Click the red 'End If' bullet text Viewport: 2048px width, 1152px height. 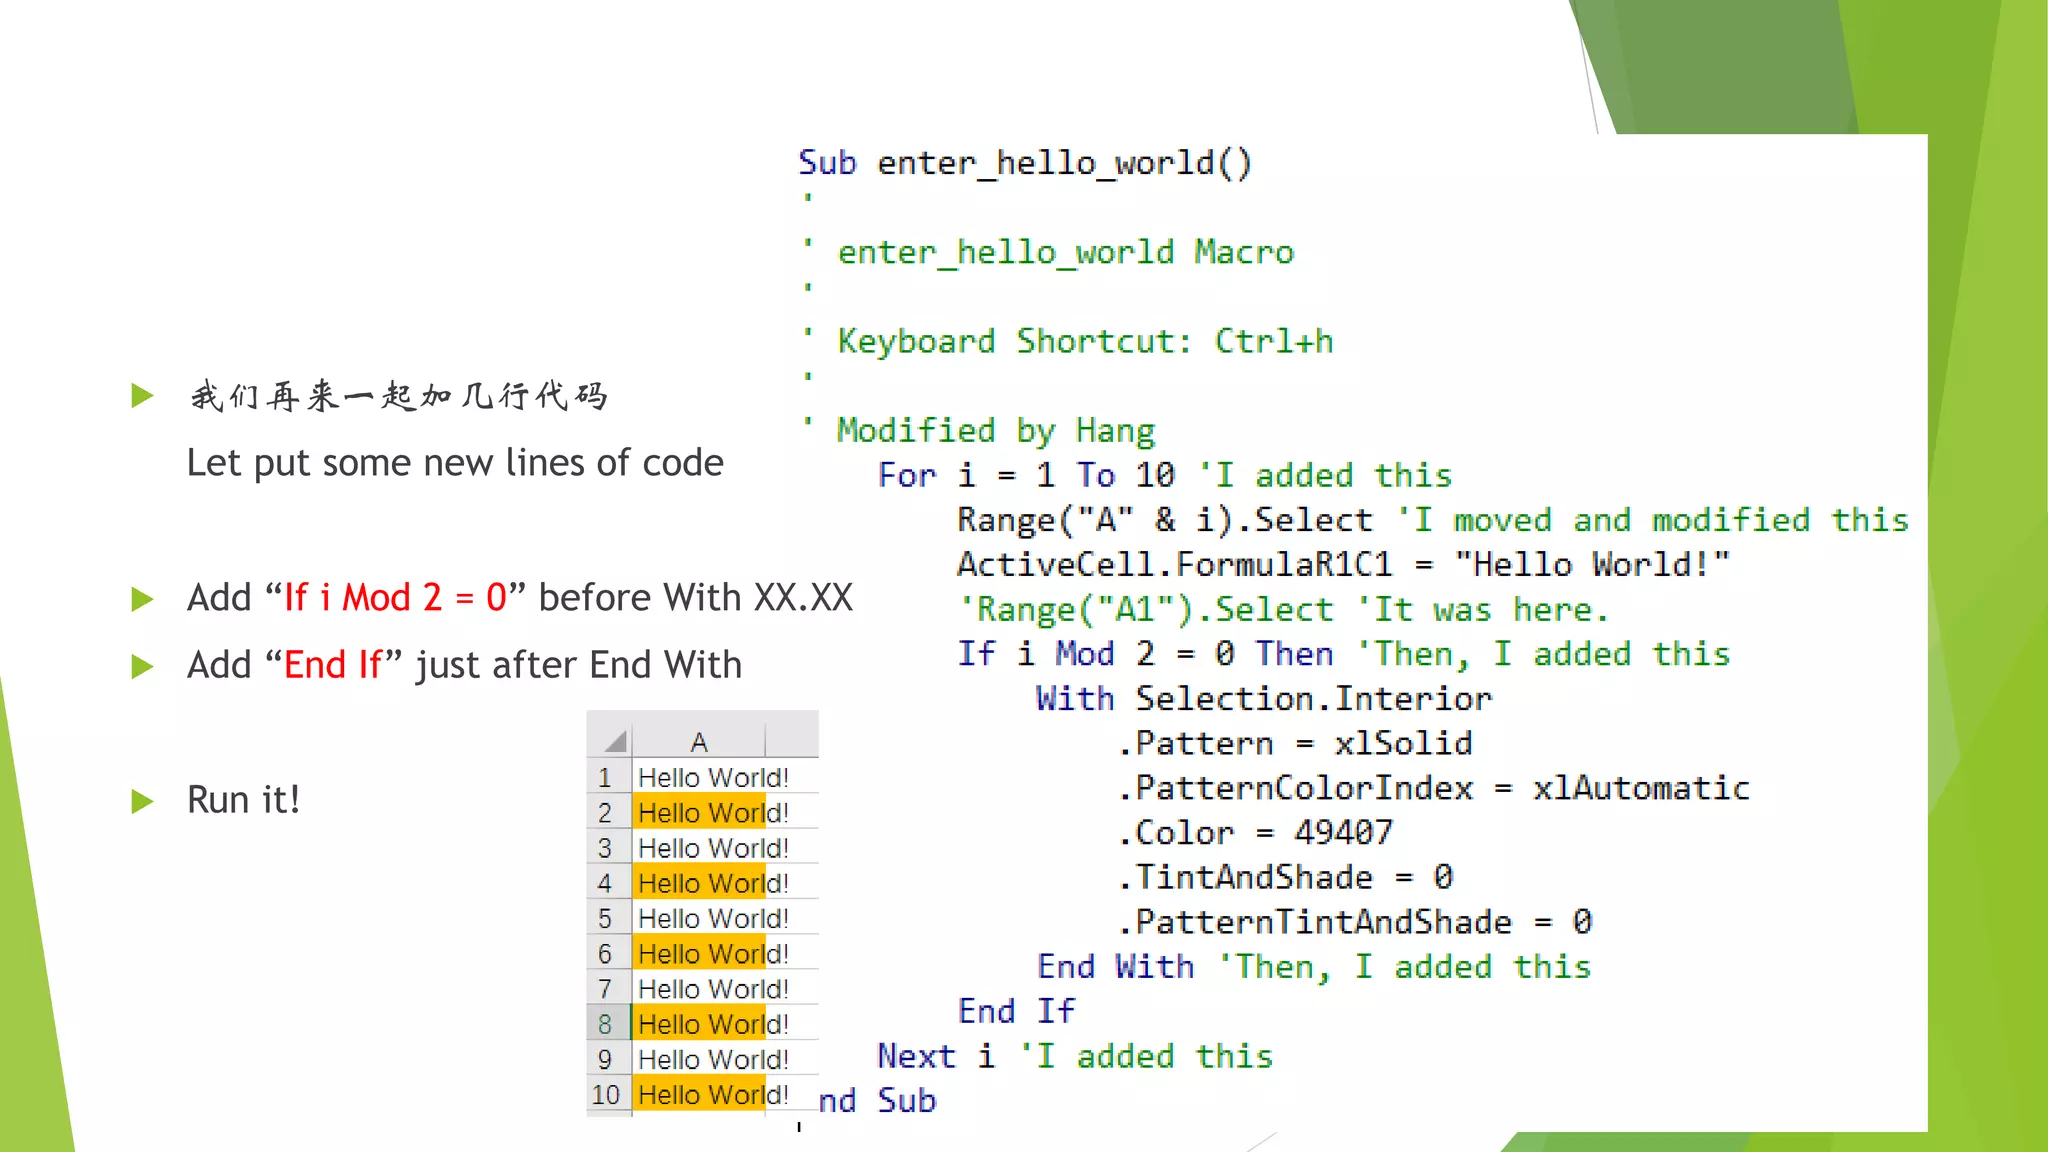tap(333, 665)
